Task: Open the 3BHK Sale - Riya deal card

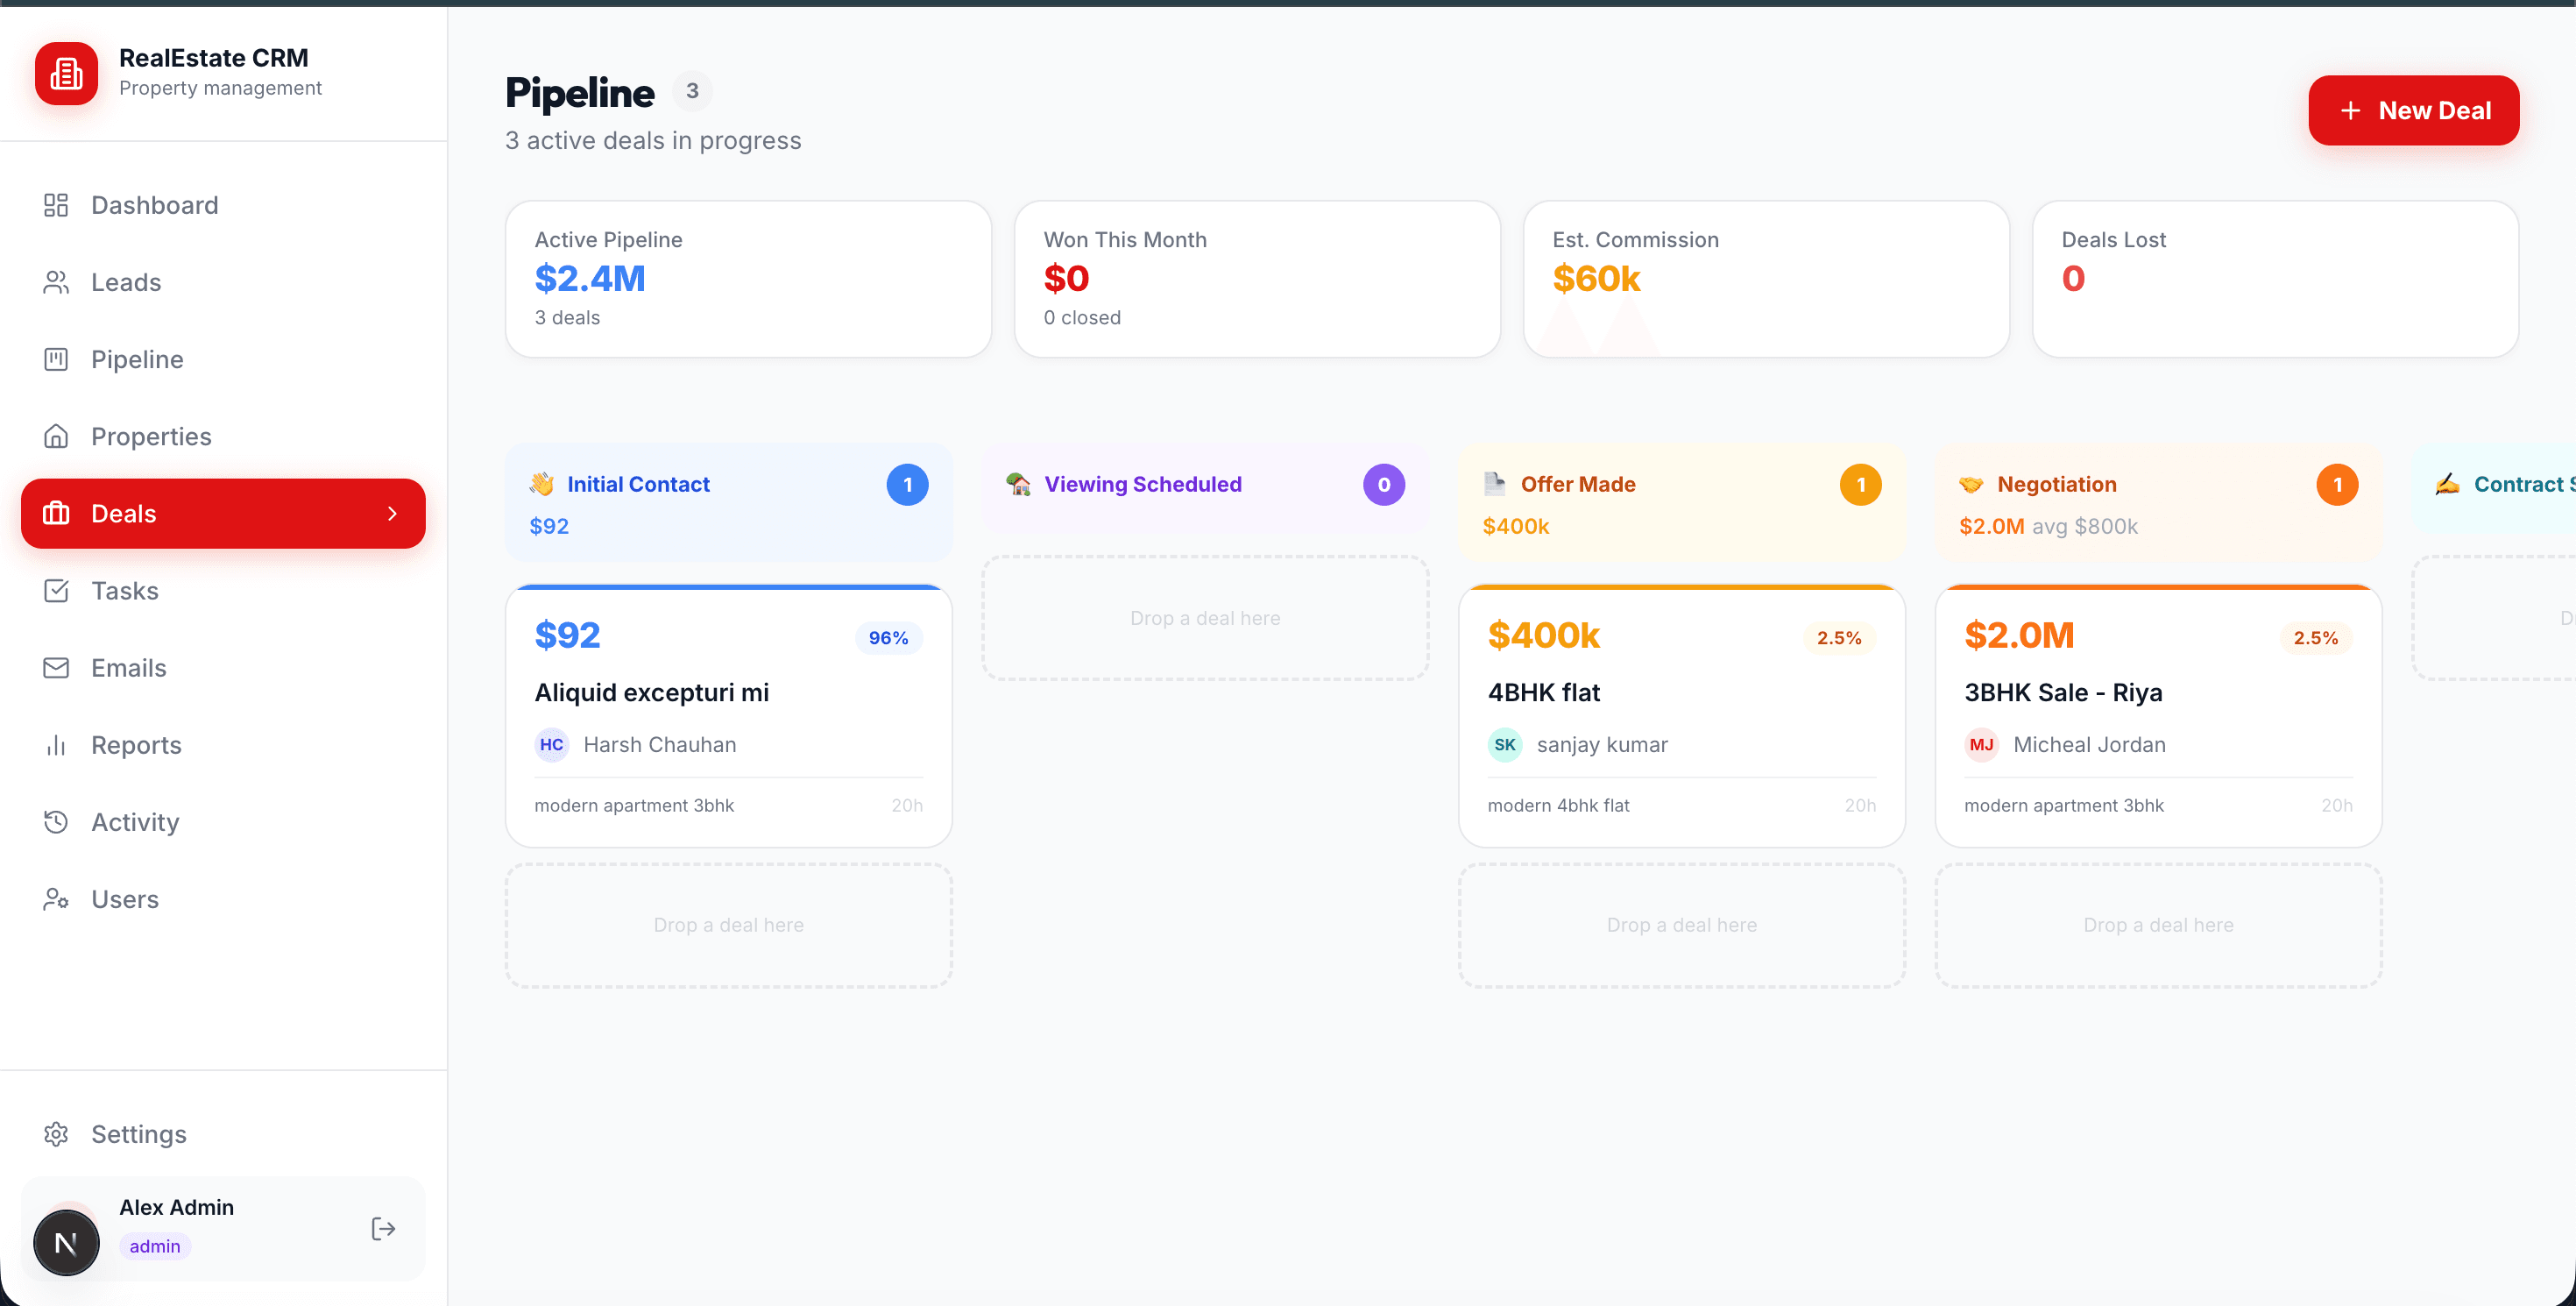Action: point(2157,715)
